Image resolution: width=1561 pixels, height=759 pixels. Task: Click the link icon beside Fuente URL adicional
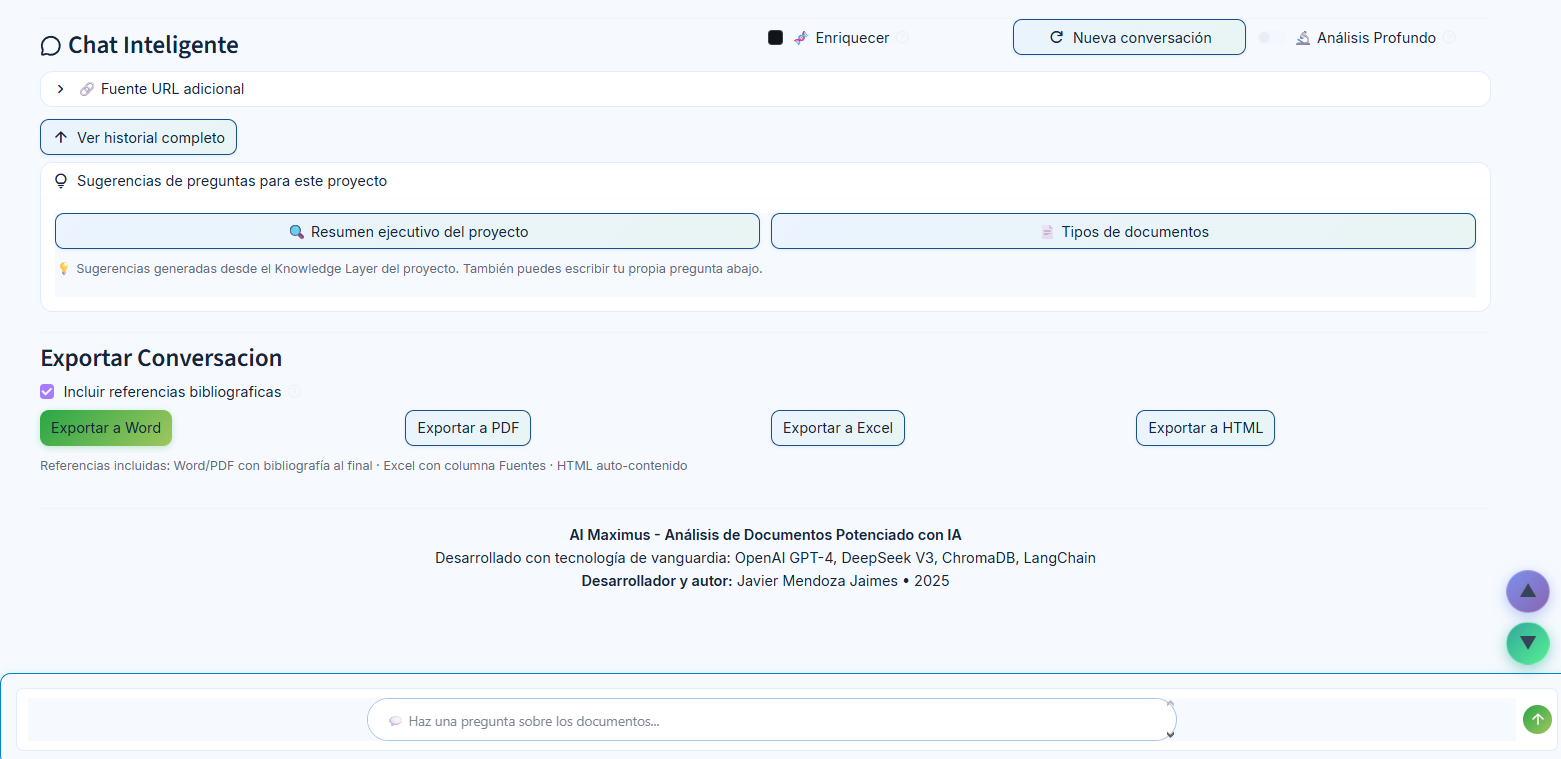click(87, 89)
